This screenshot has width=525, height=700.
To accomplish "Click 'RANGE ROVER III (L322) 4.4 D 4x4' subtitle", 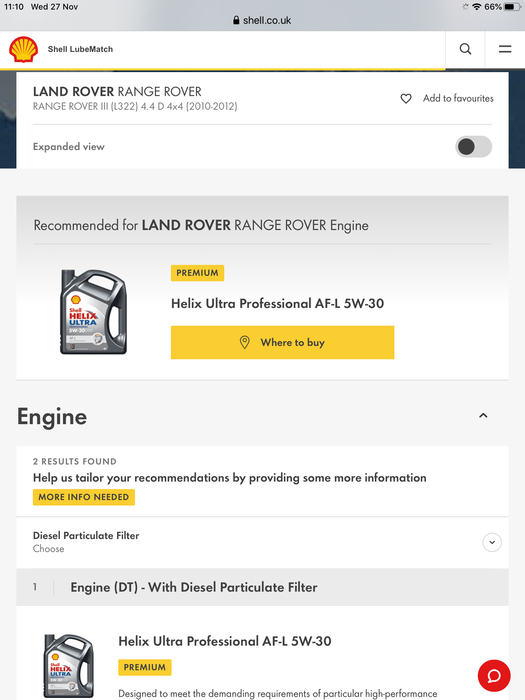I will [x=135, y=107].
